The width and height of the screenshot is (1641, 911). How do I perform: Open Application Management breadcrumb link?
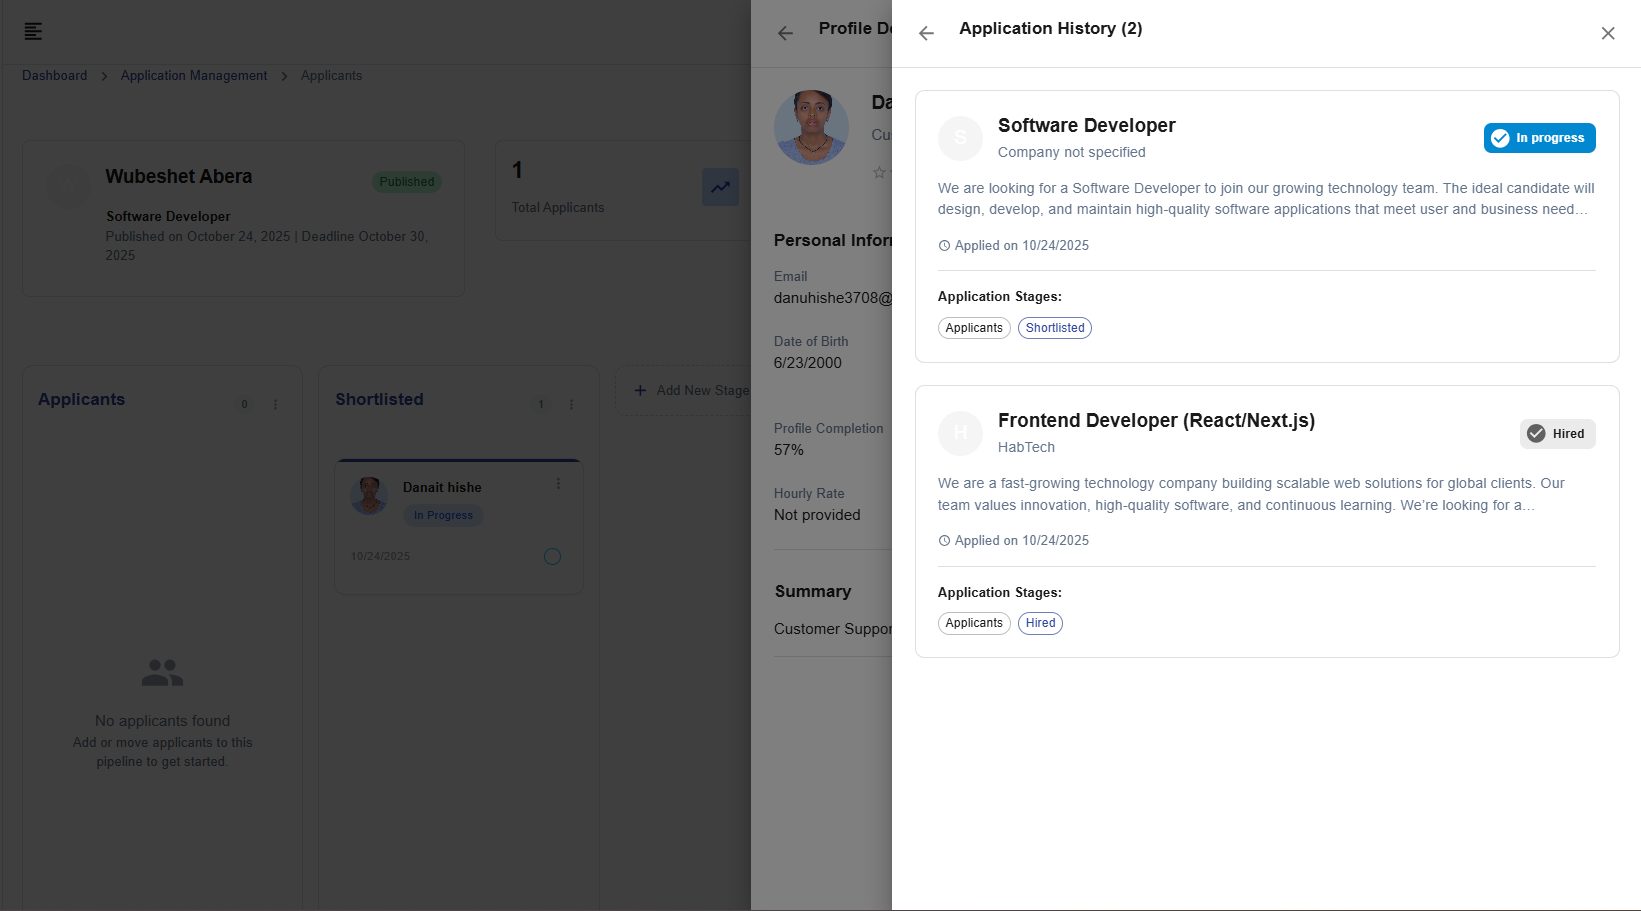pos(194,76)
